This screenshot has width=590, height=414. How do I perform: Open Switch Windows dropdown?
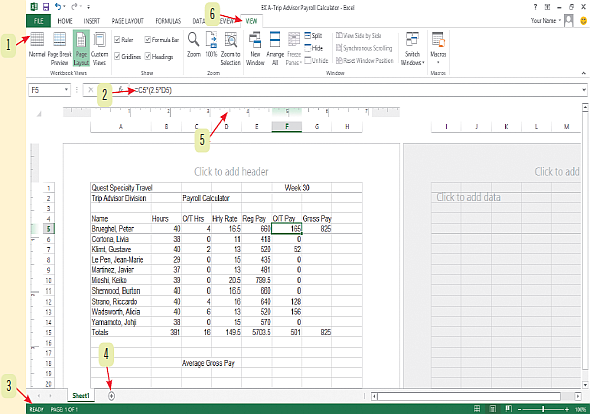[x=412, y=49]
